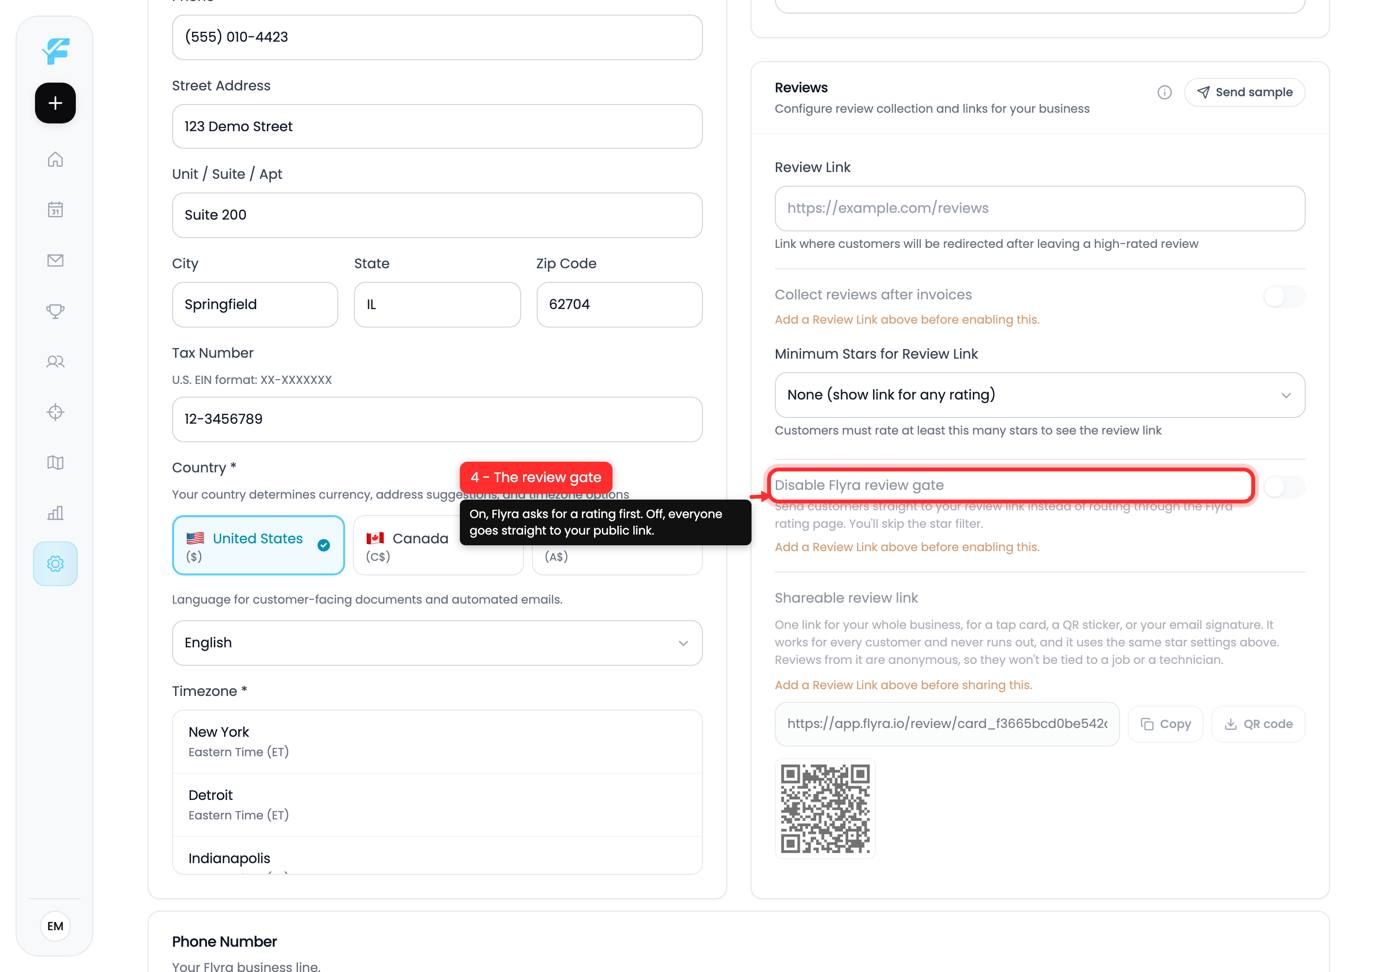
Task: Click the Tax Number field
Action: click(x=437, y=420)
